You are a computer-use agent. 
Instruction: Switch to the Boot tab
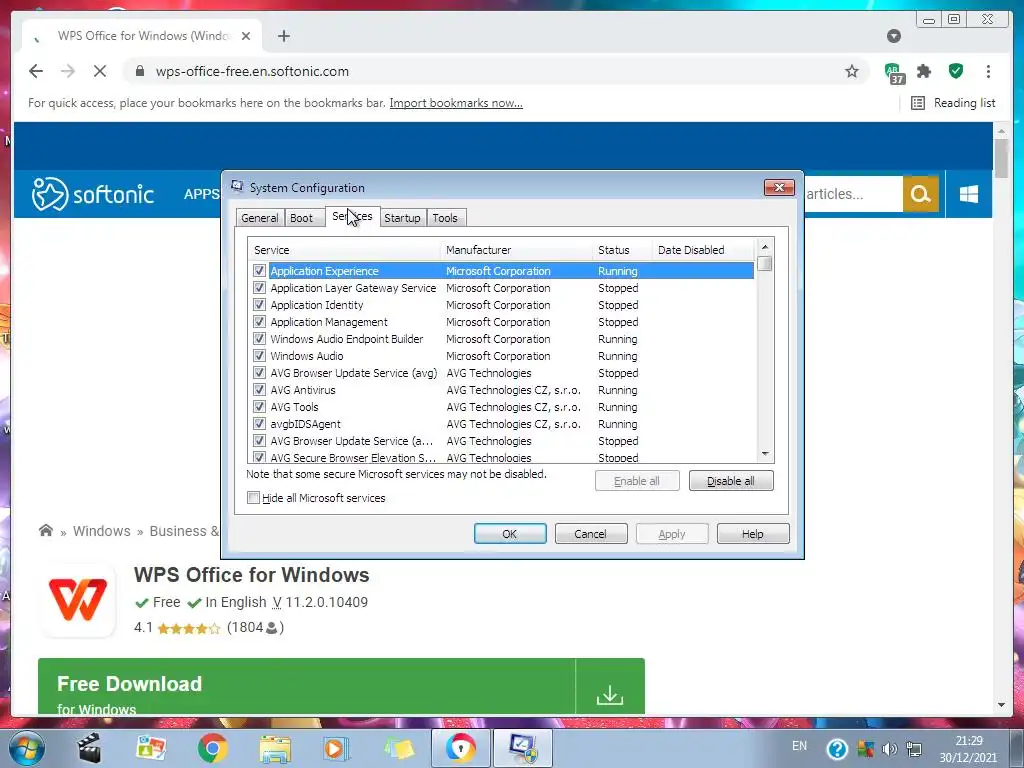coord(302,218)
